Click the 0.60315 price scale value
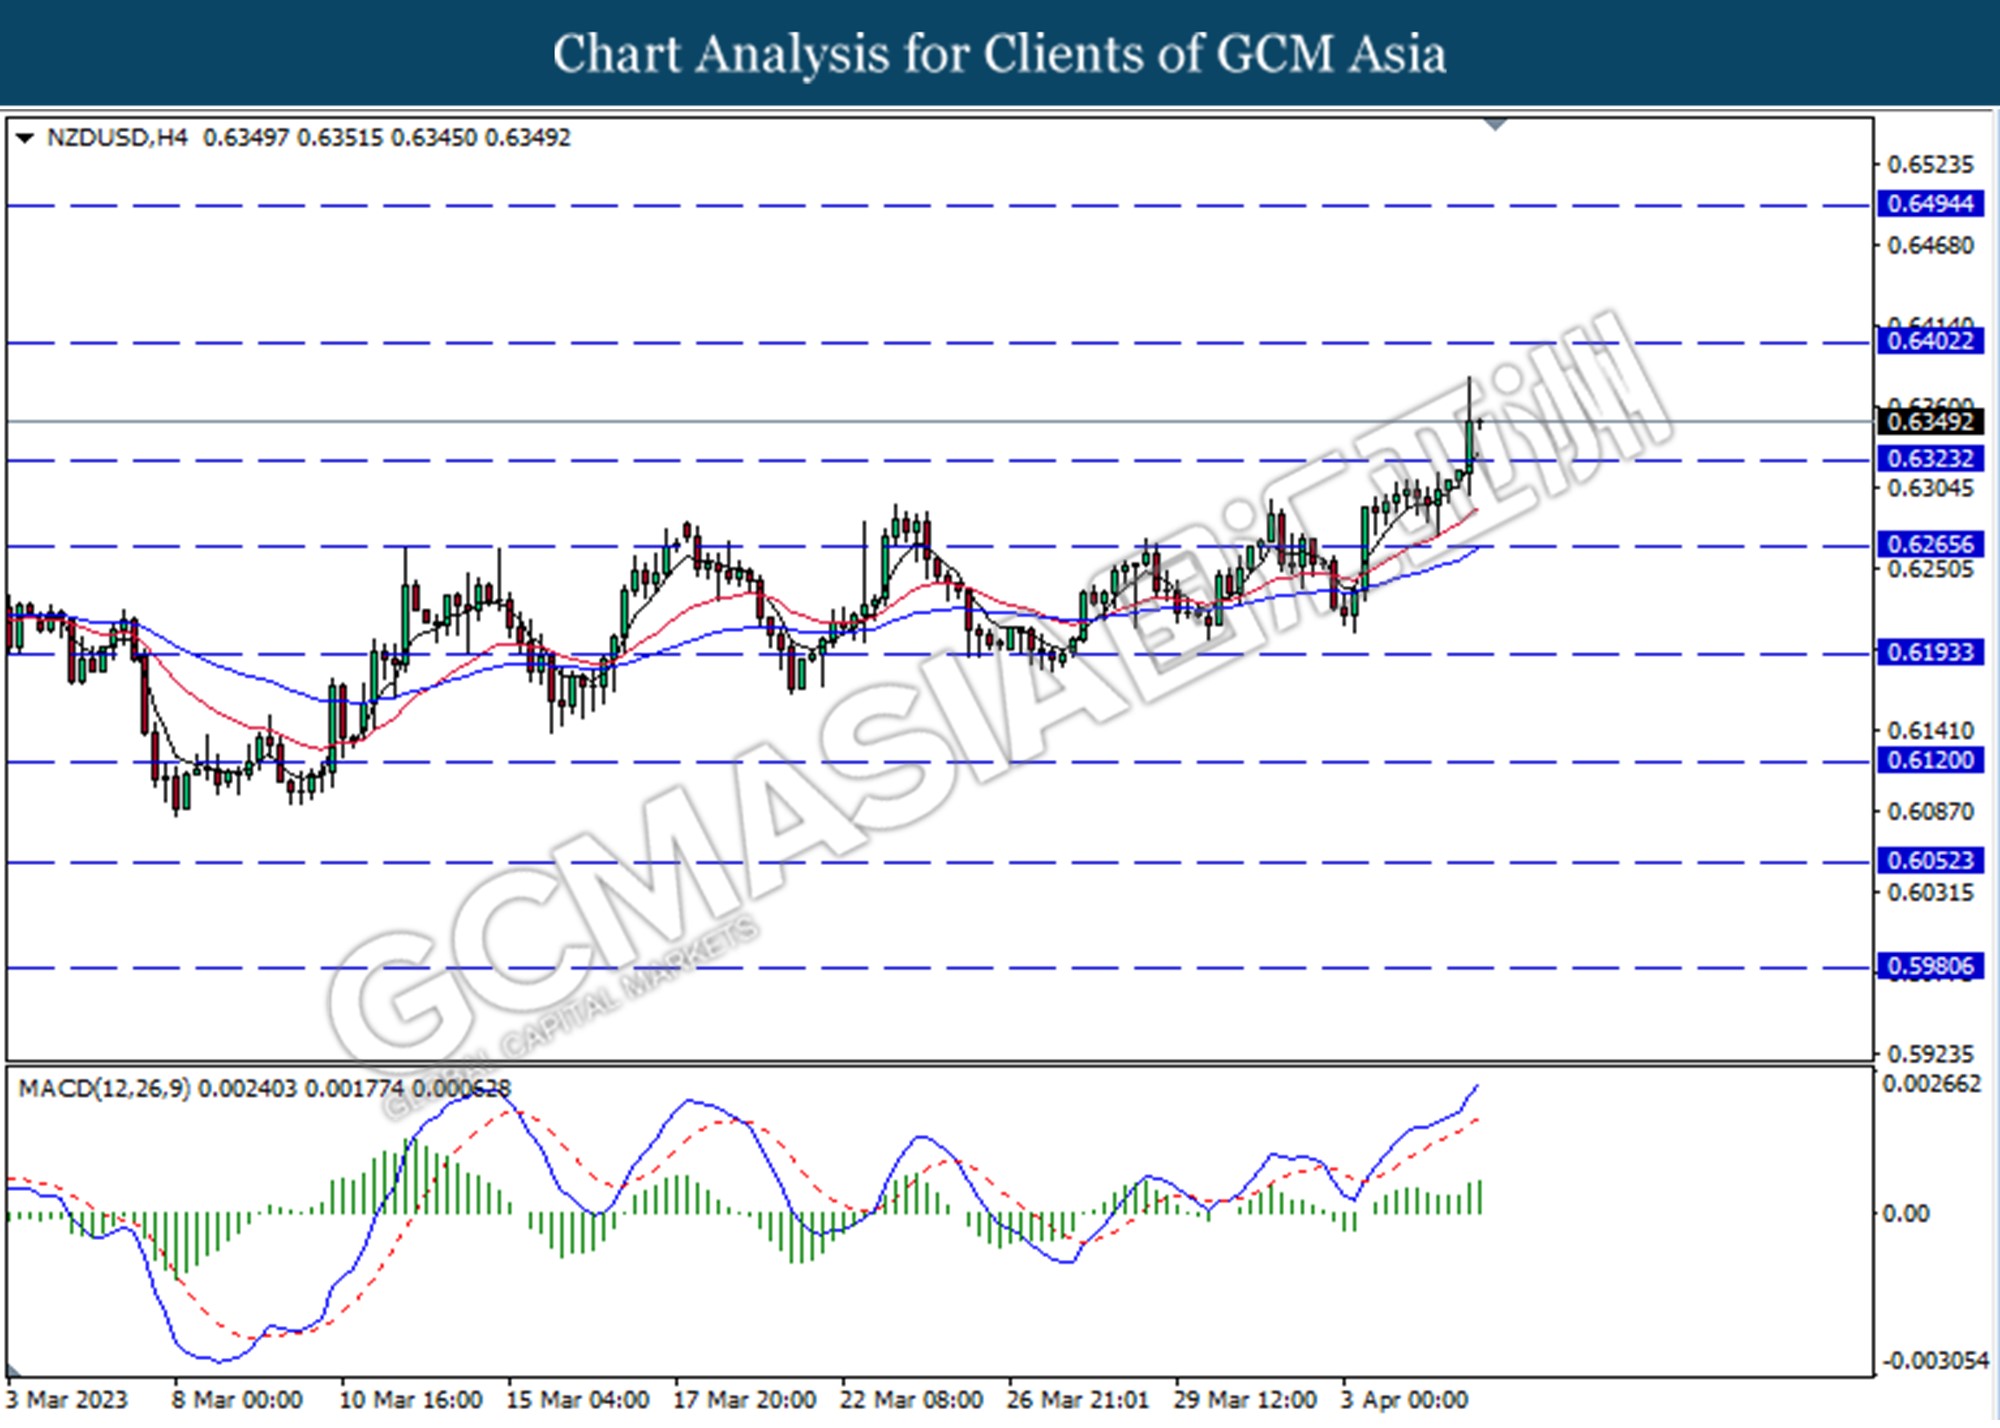Image resolution: width=2000 pixels, height=1428 pixels. (x=1930, y=892)
